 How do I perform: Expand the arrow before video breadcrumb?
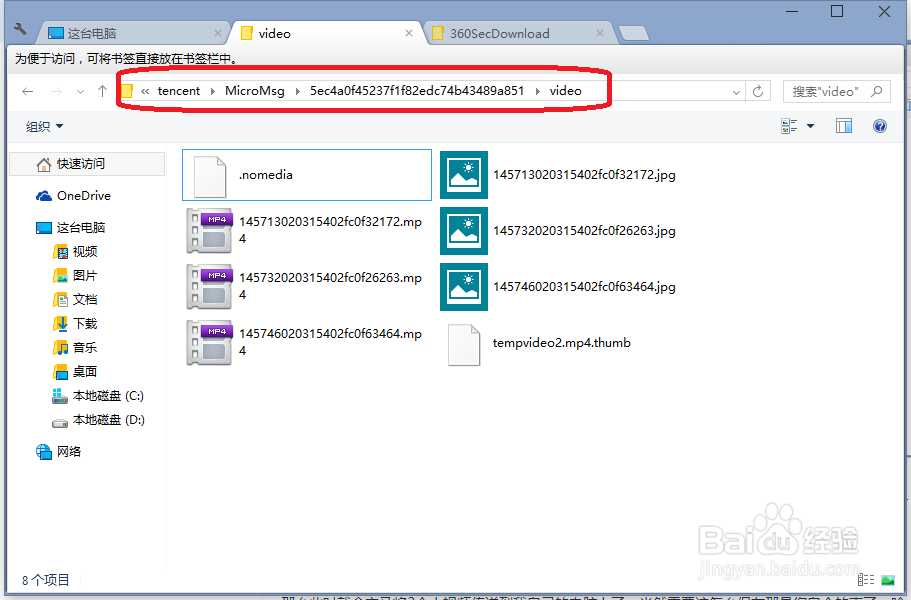[537, 91]
